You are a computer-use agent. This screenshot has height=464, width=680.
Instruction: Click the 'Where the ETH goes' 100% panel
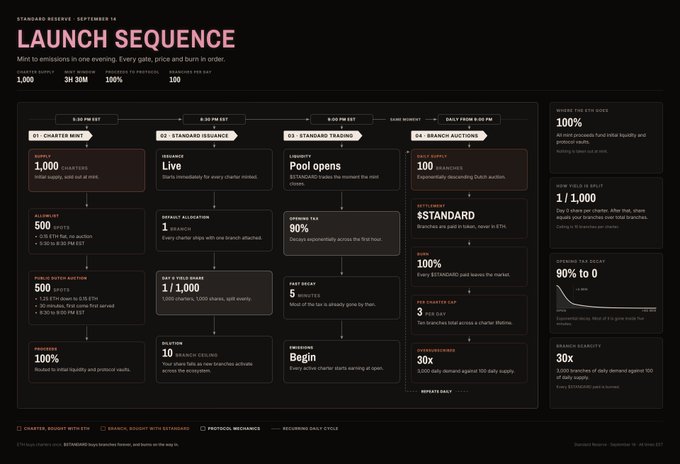tap(606, 138)
